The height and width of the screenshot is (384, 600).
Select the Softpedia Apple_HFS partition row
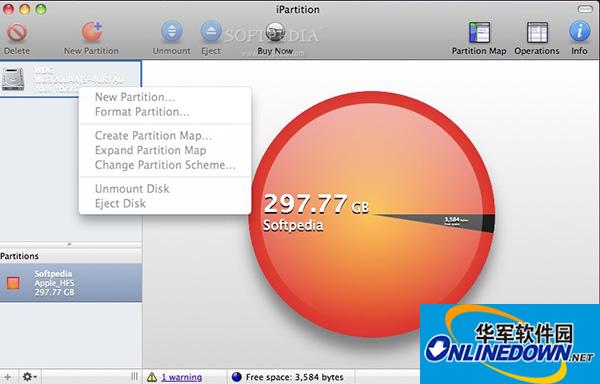[x=71, y=283]
